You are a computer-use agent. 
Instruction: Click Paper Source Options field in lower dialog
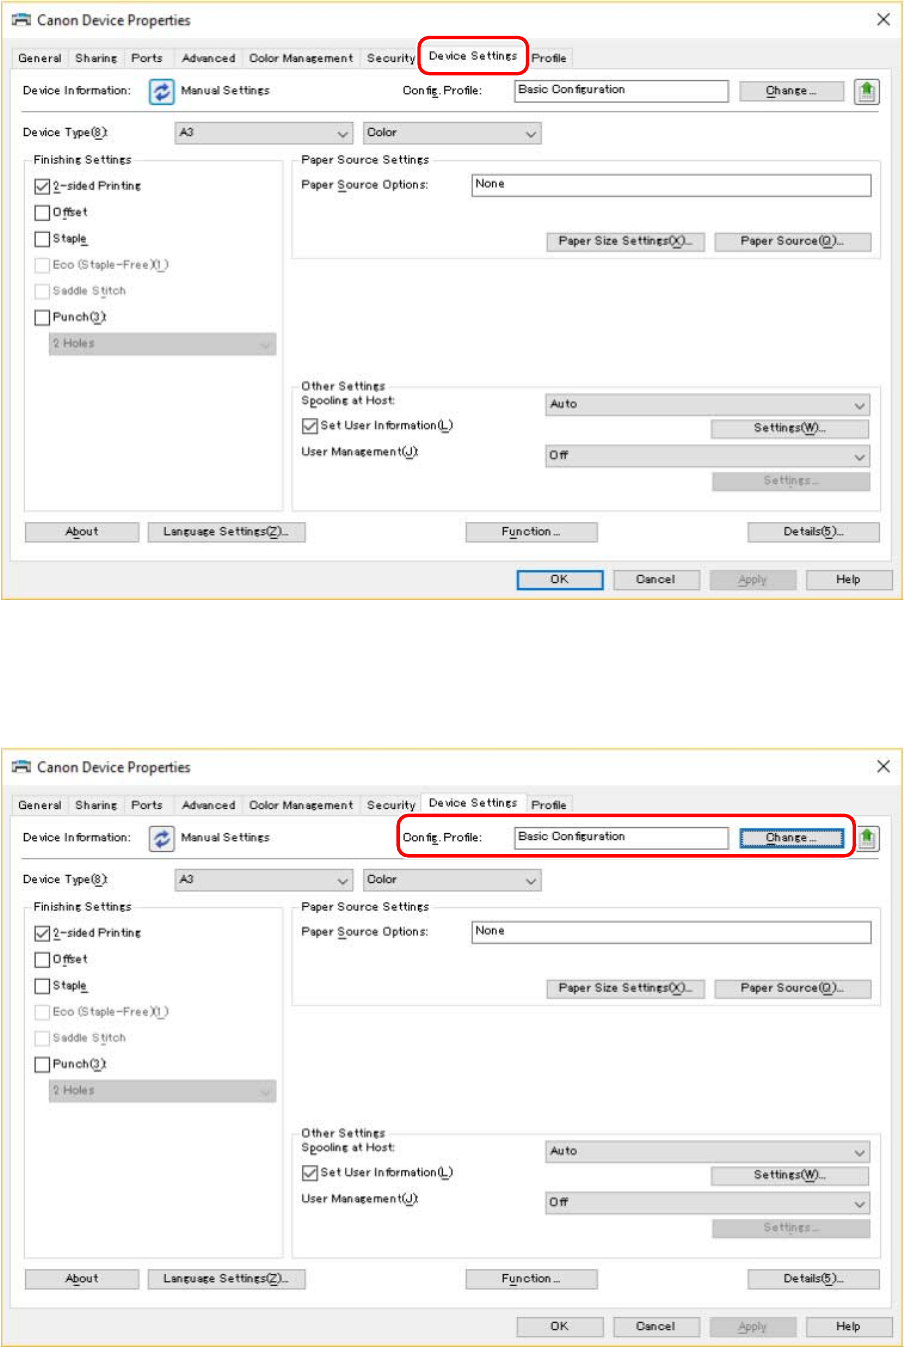coord(671,932)
